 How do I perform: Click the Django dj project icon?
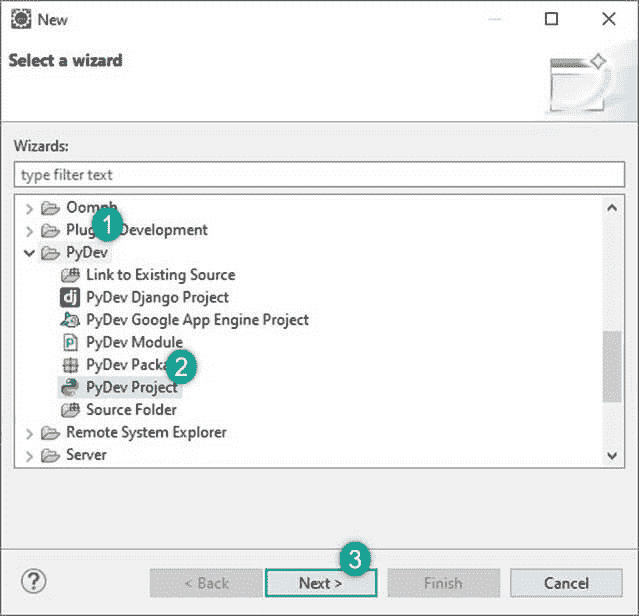[70, 297]
